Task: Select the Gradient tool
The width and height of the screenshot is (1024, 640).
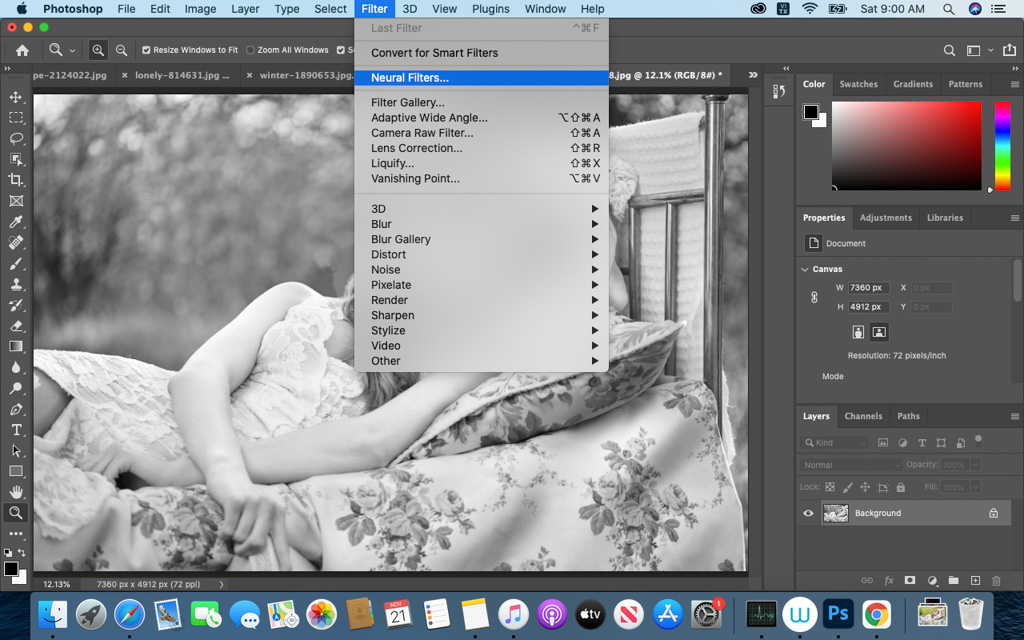Action: [16, 346]
